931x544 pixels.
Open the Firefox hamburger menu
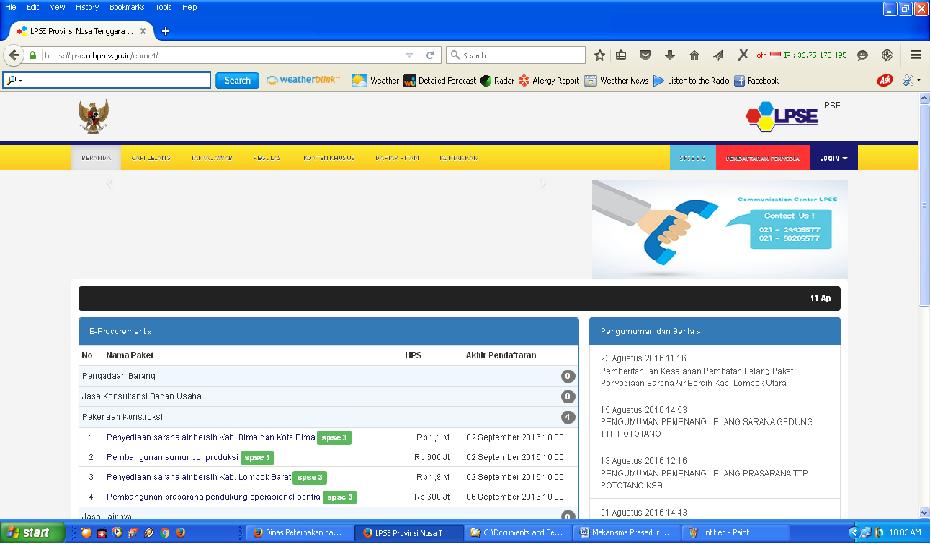(916, 55)
